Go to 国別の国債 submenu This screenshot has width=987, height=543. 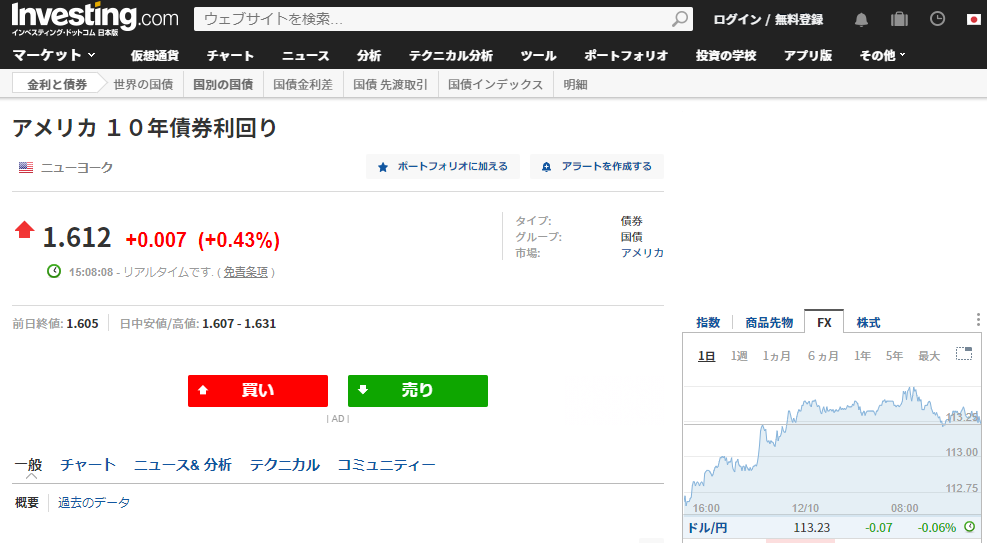pos(223,84)
